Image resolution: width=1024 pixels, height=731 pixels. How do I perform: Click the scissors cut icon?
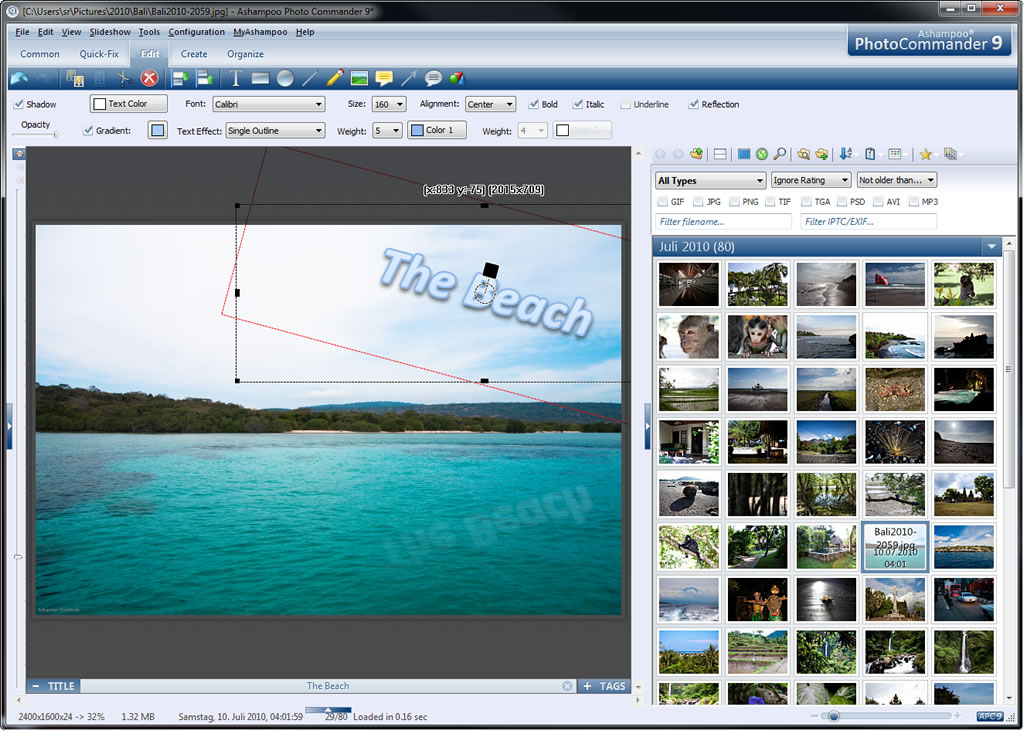[124, 78]
